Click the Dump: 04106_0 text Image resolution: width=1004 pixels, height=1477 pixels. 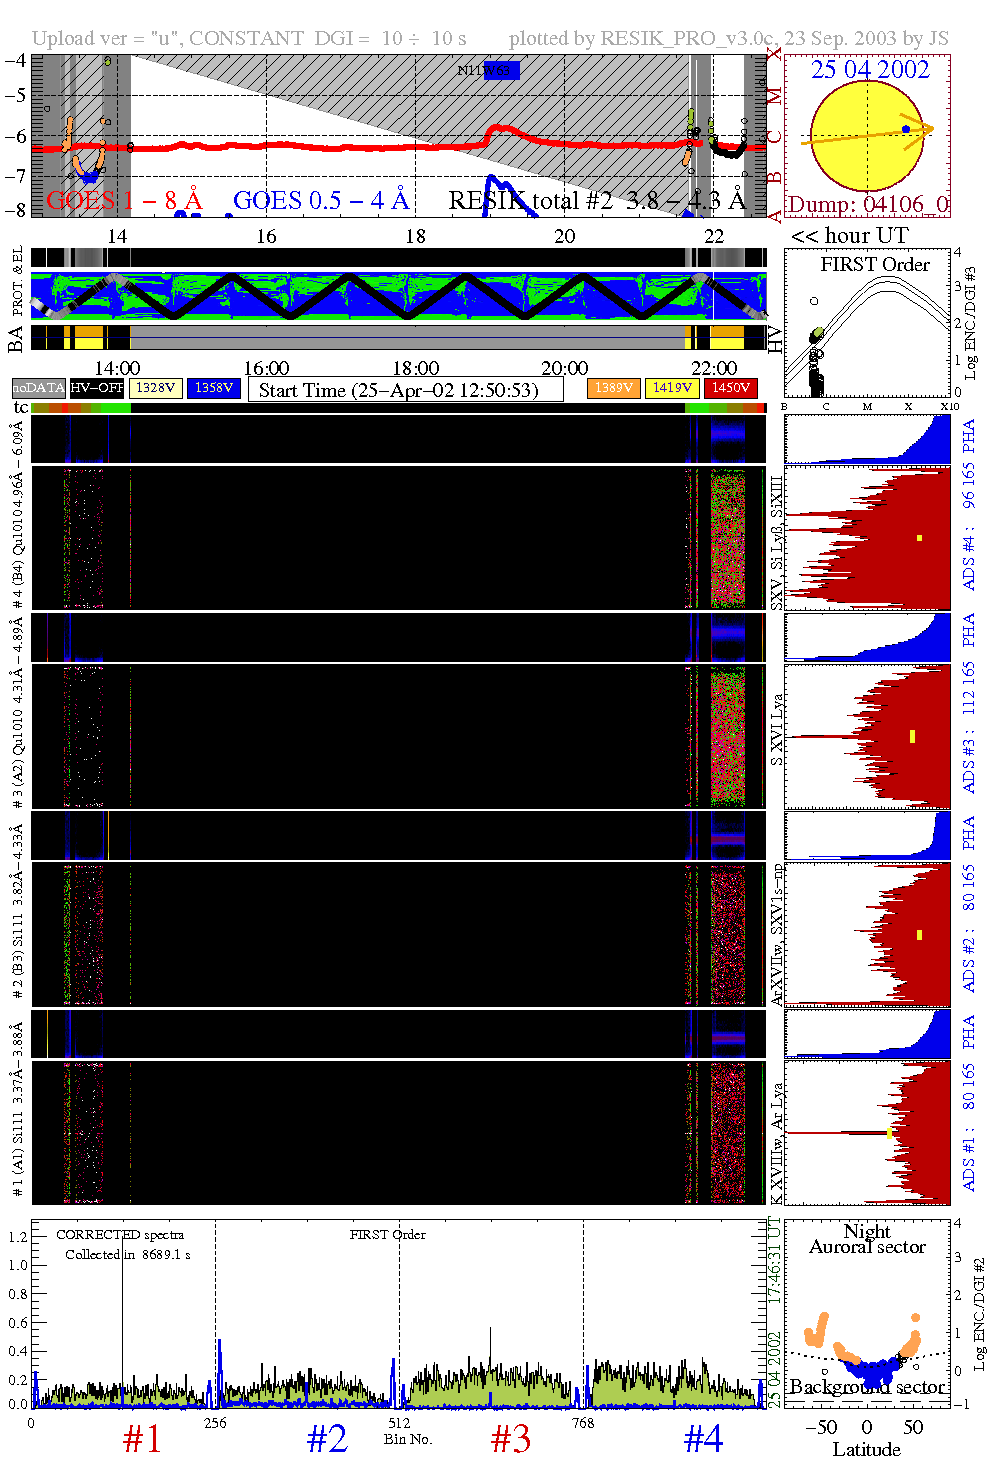(x=867, y=205)
